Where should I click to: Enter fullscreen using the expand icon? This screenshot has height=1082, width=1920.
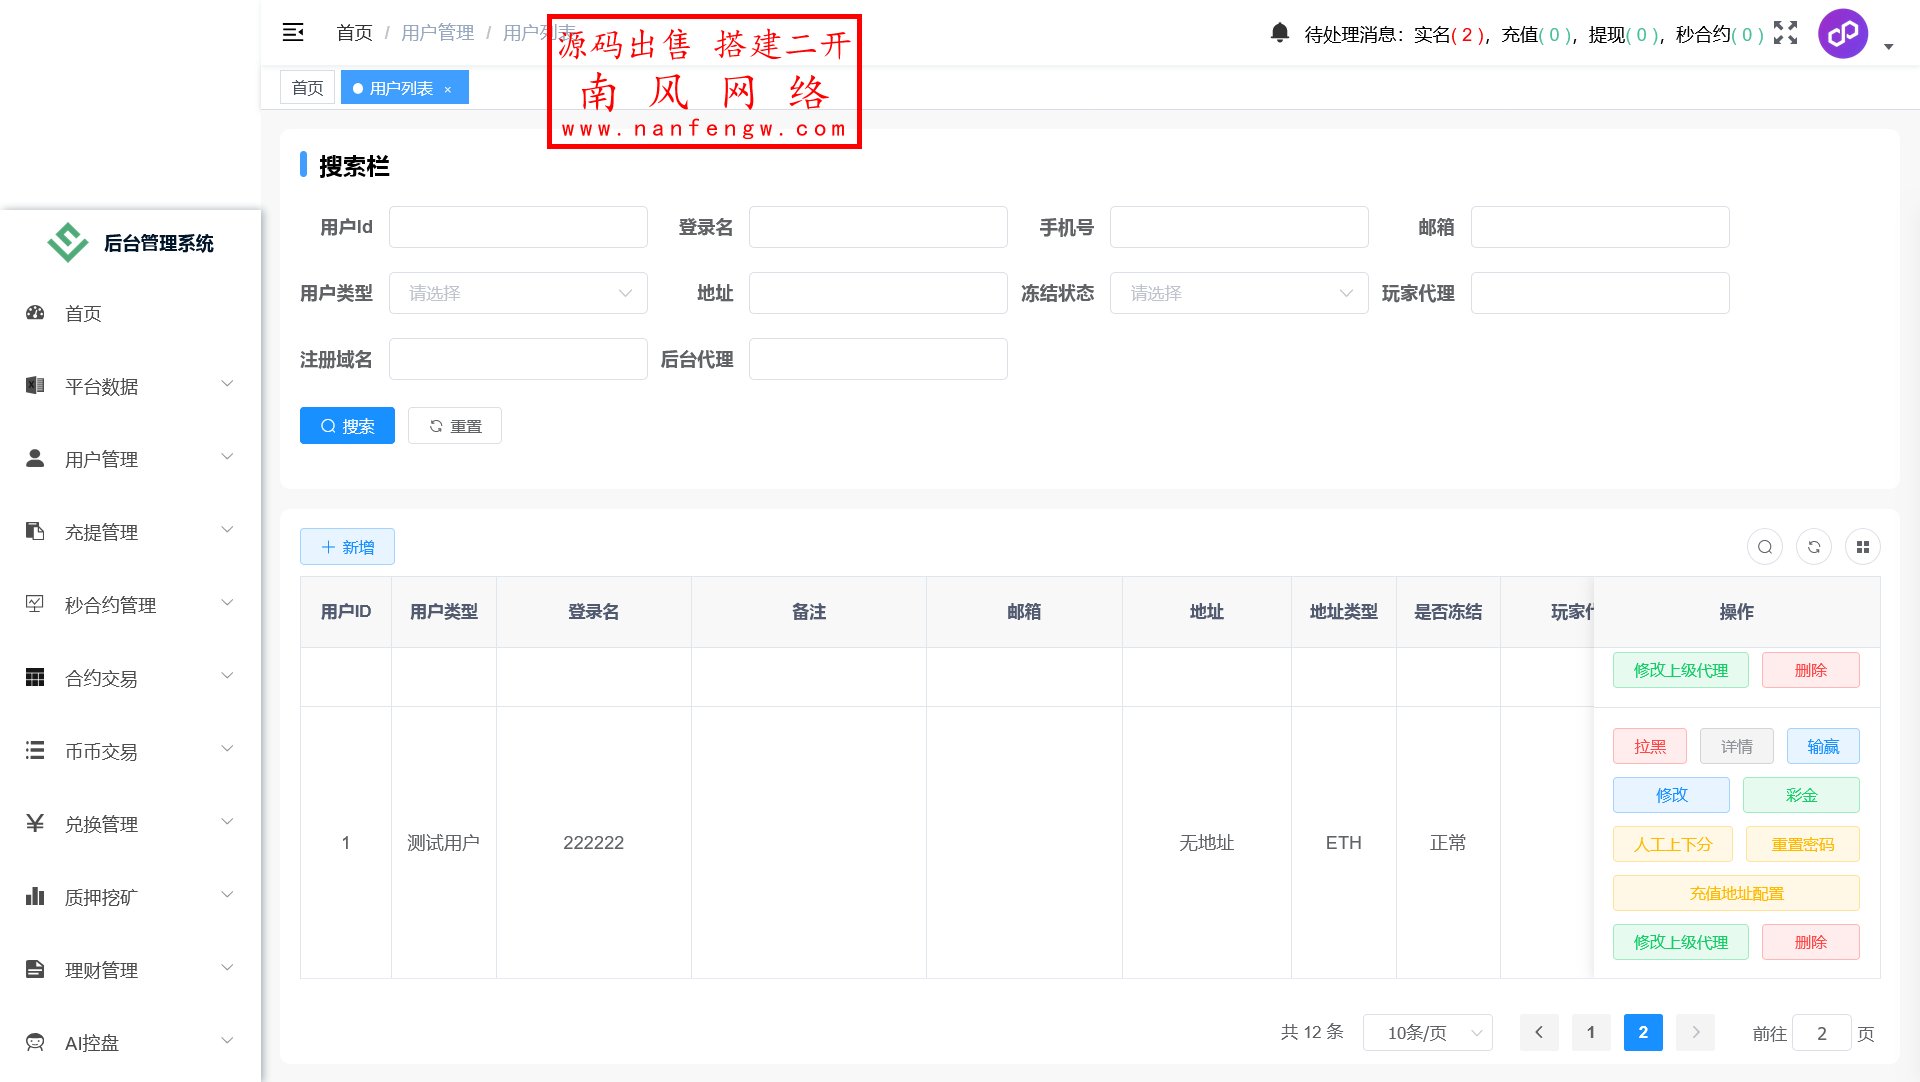coord(1786,33)
